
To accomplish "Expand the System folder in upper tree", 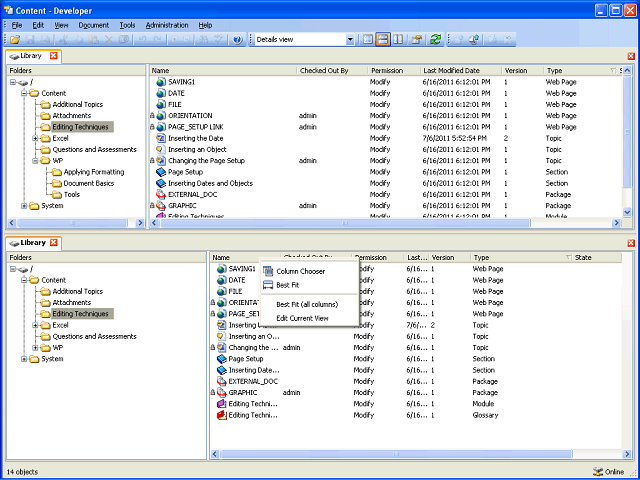I will 24,206.
